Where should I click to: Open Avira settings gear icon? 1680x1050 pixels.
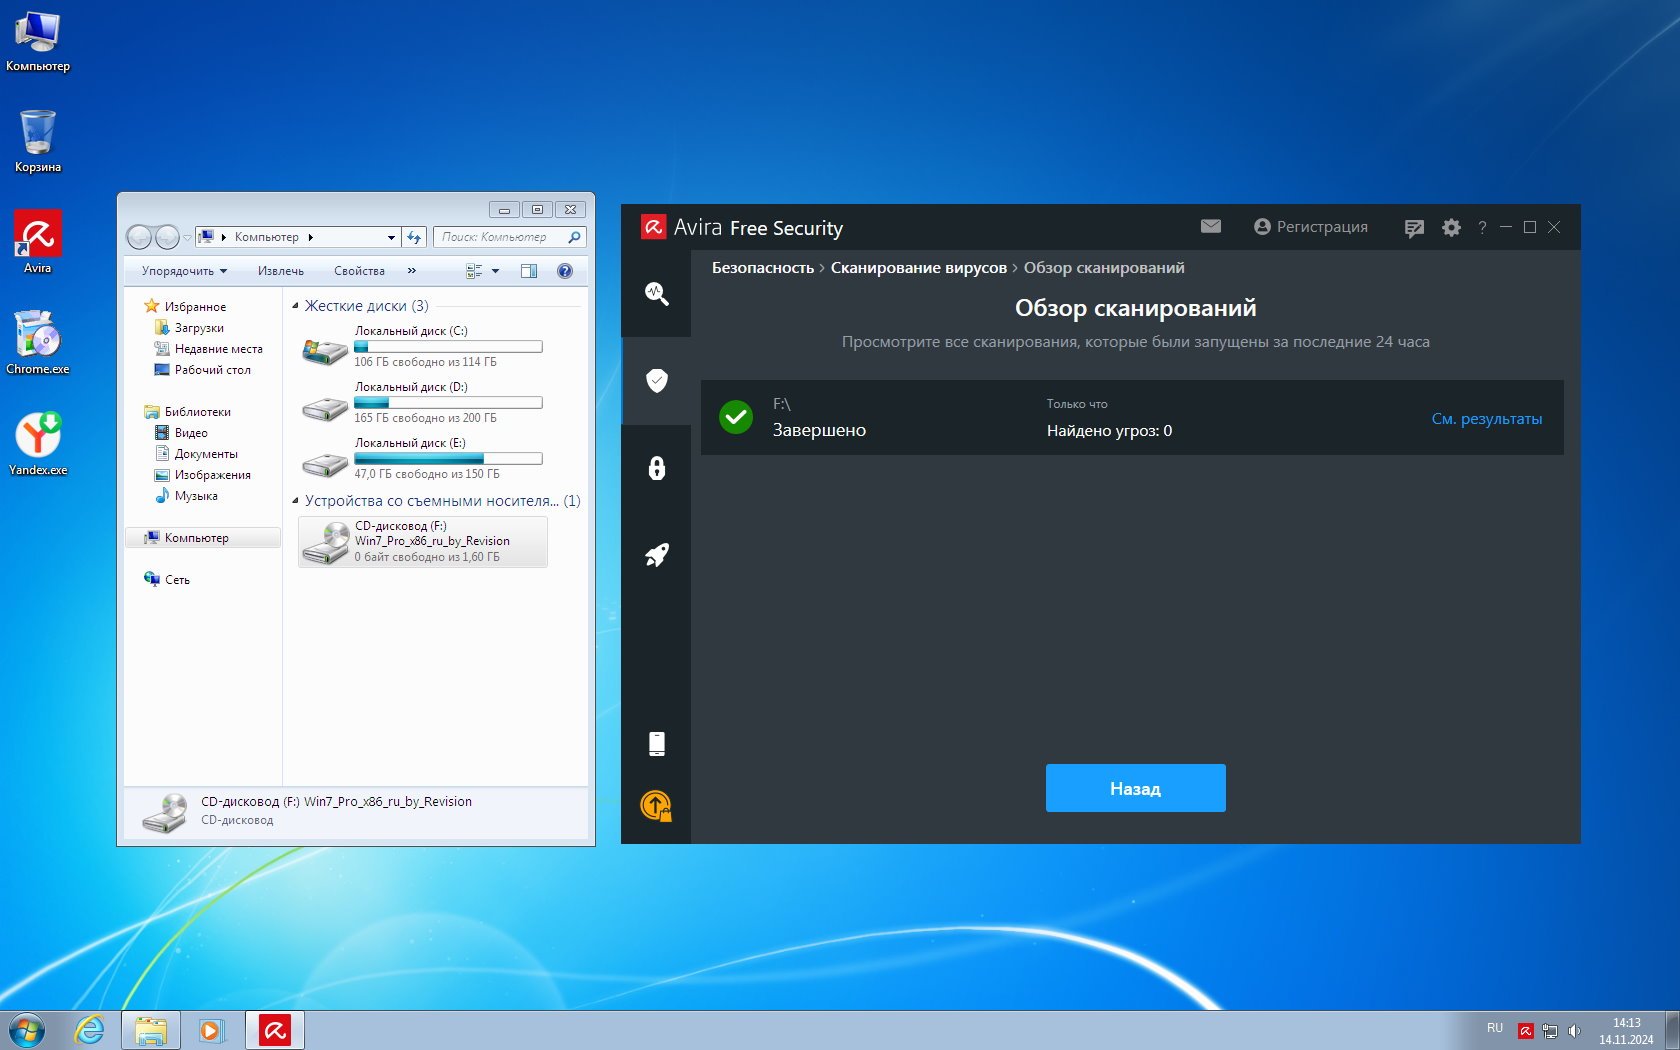click(1451, 228)
